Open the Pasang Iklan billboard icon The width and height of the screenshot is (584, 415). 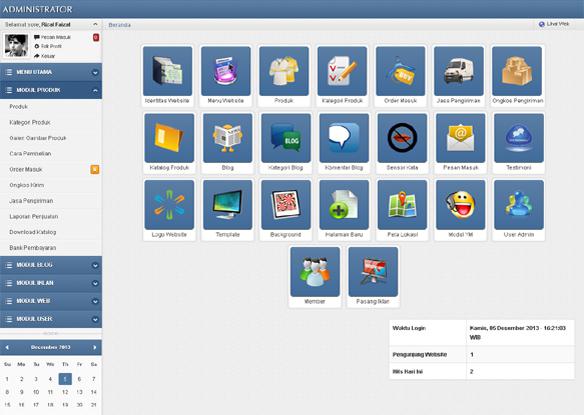click(373, 272)
